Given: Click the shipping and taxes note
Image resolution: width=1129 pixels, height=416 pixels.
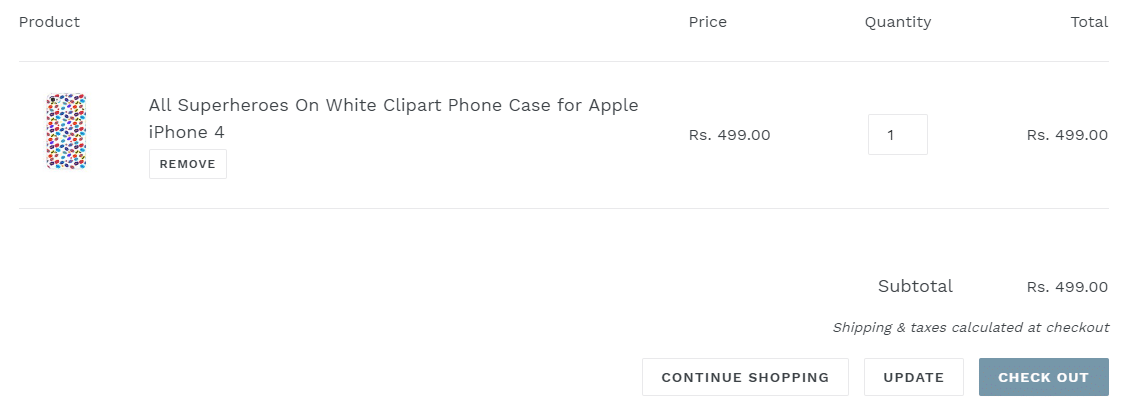Looking at the screenshot, I should tap(970, 327).
